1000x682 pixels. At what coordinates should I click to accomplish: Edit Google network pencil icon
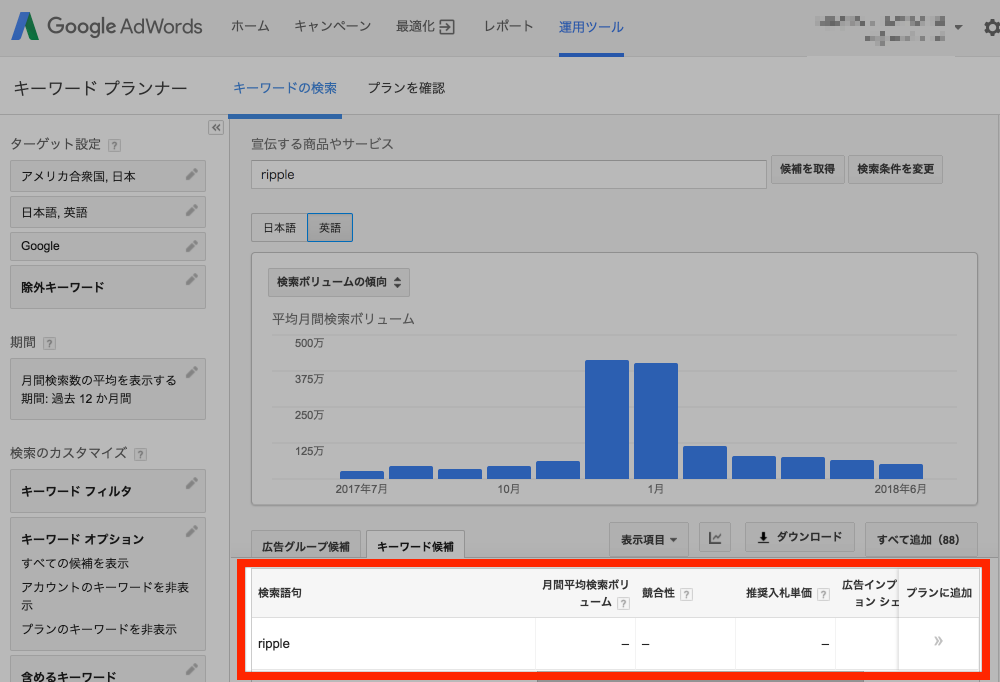191,246
